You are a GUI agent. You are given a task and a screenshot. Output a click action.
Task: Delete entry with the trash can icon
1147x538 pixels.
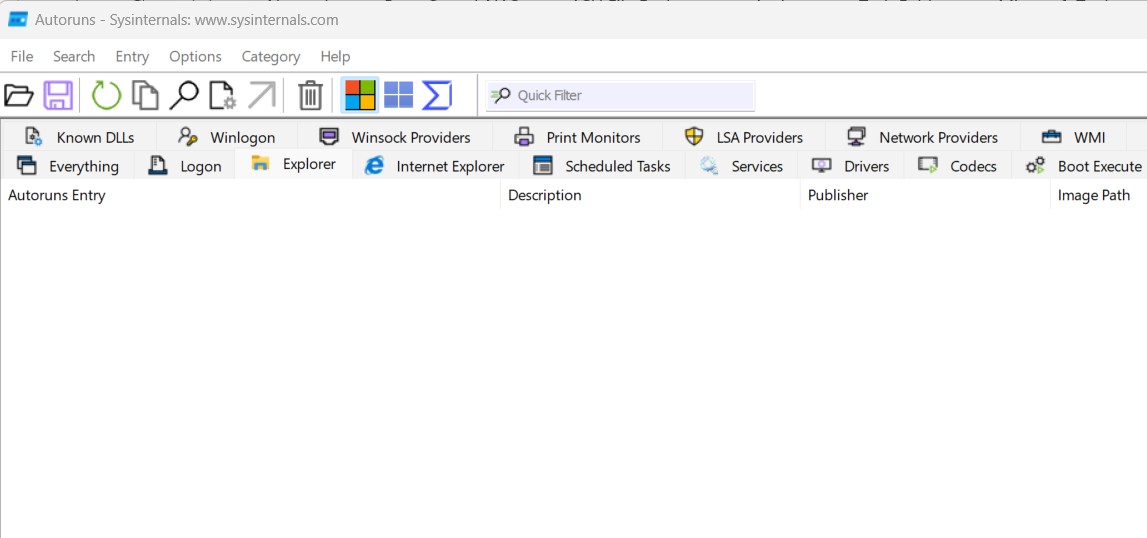point(310,95)
